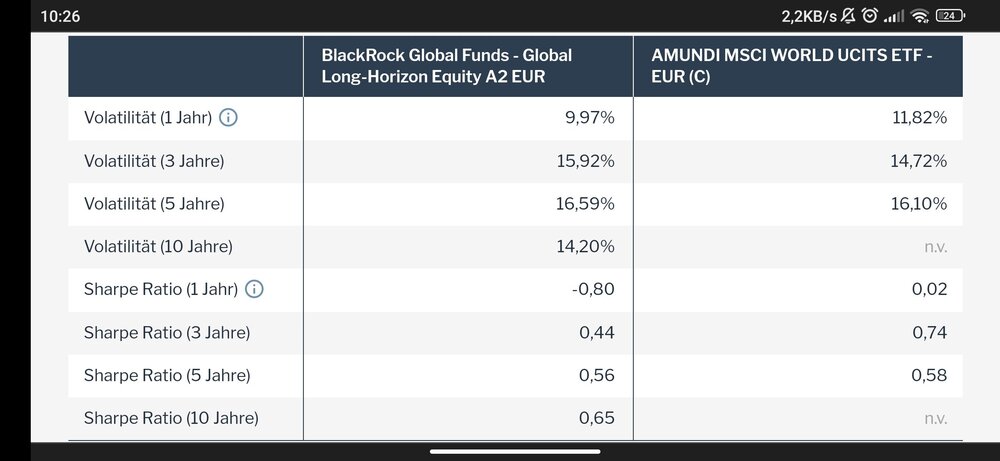Screen dimensions: 1000x461
Task: Click the 9,97% BlackRock volatility value
Action: [590, 118]
